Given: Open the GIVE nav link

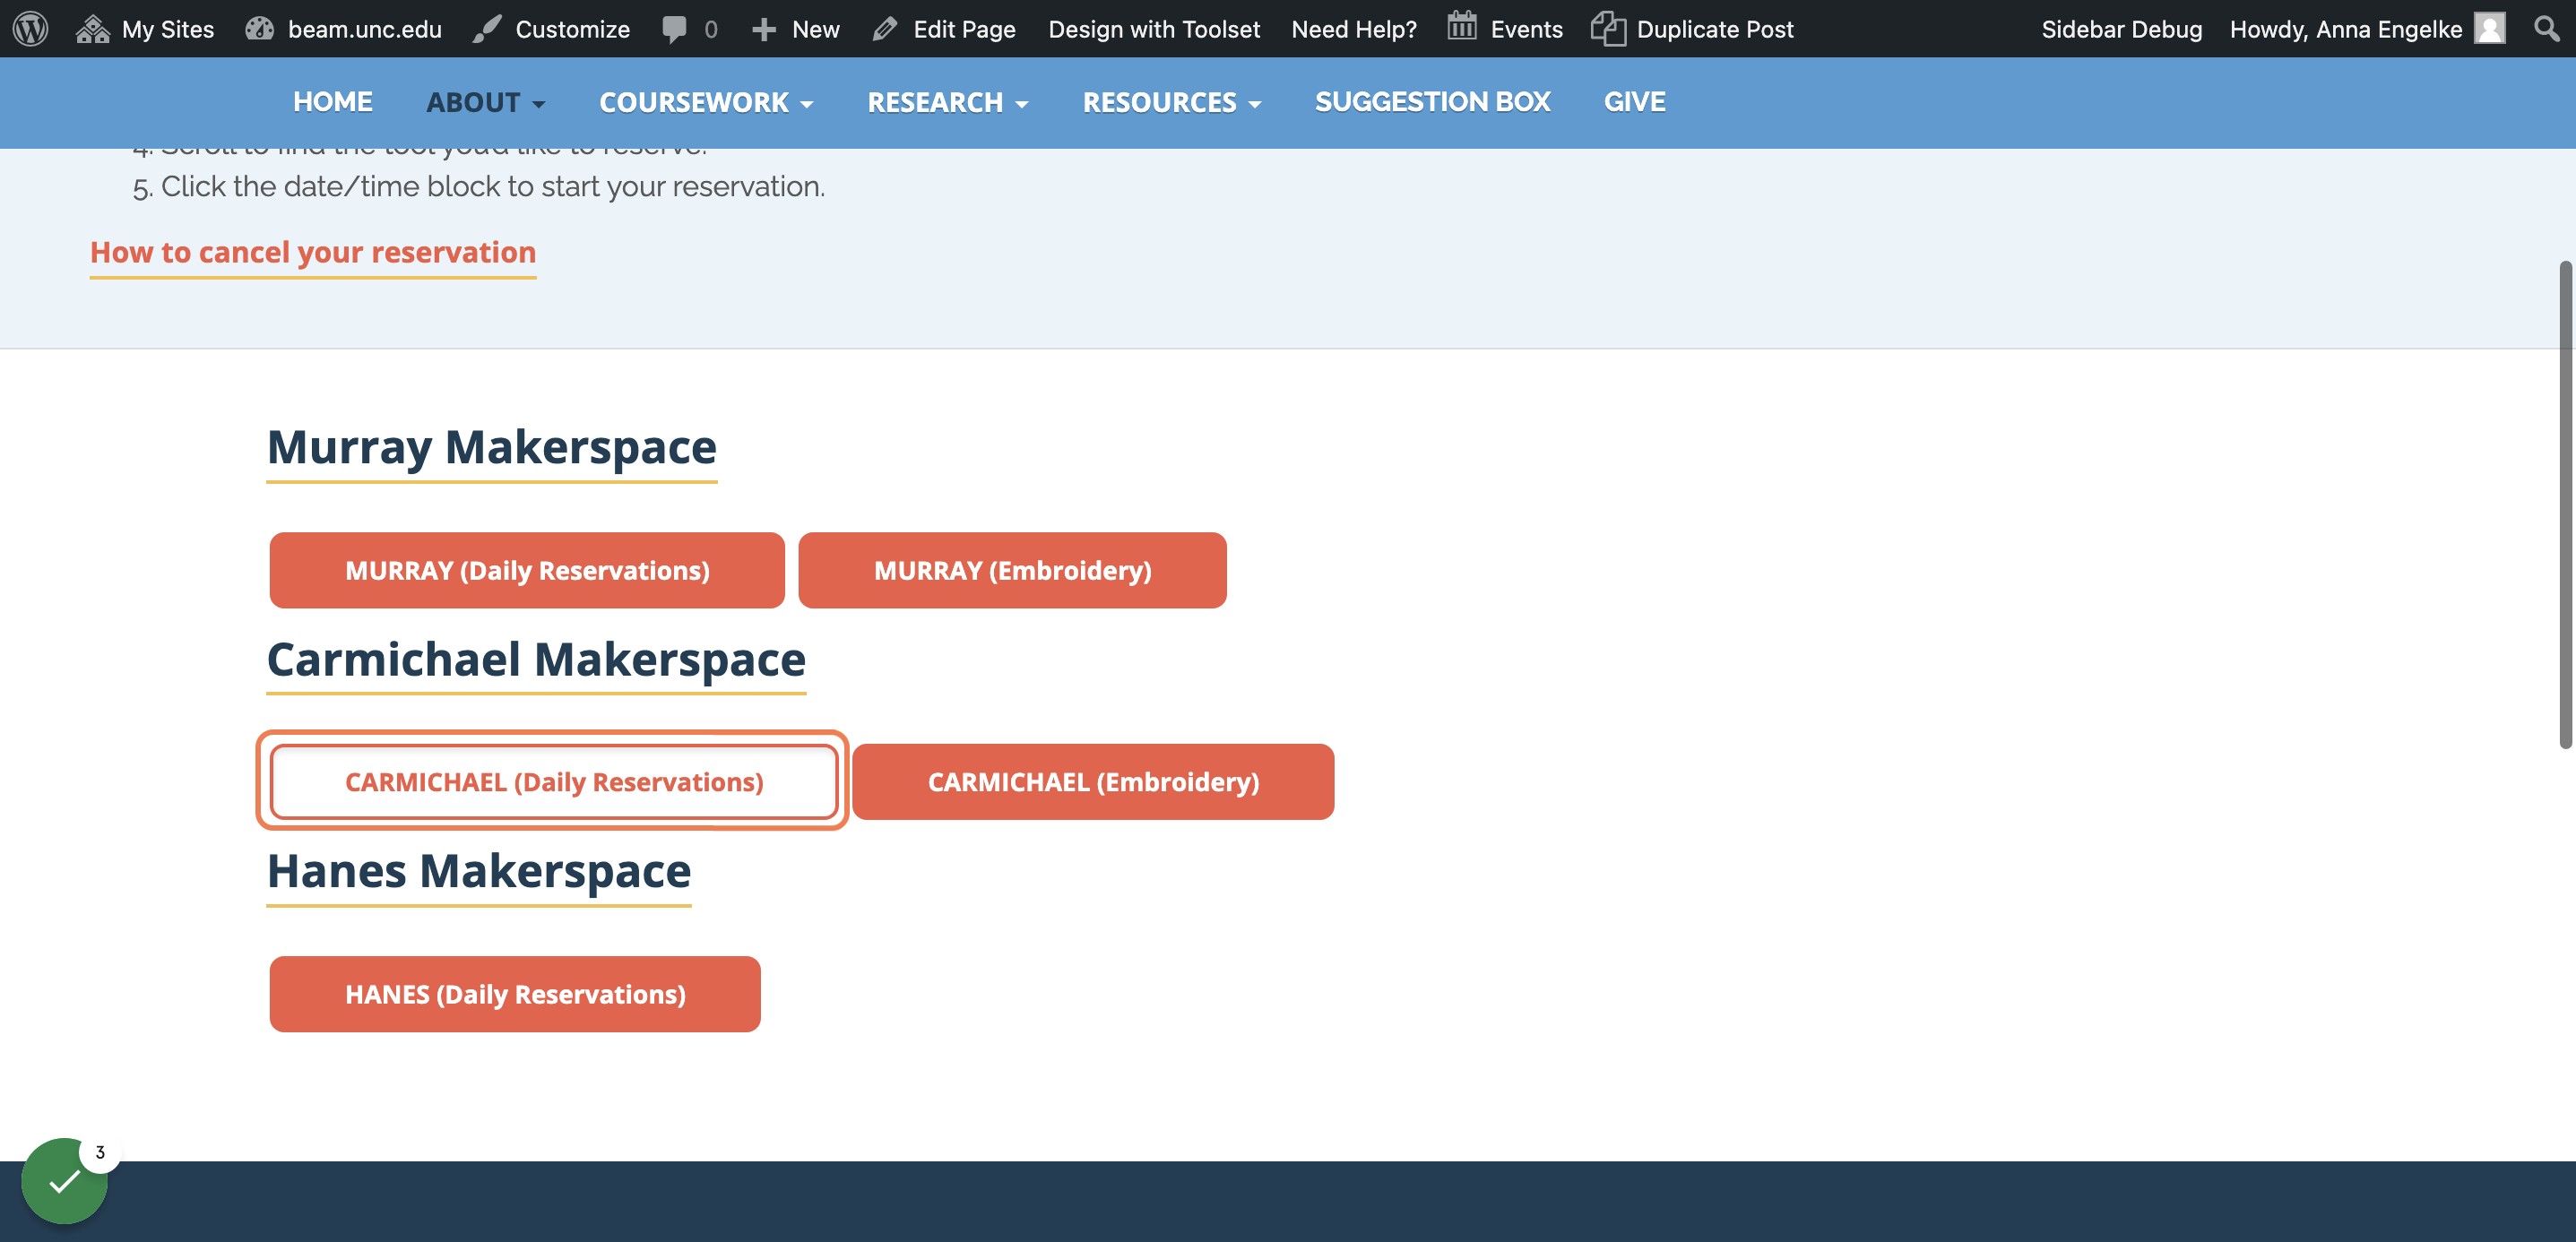Looking at the screenshot, I should pyautogui.click(x=1634, y=102).
